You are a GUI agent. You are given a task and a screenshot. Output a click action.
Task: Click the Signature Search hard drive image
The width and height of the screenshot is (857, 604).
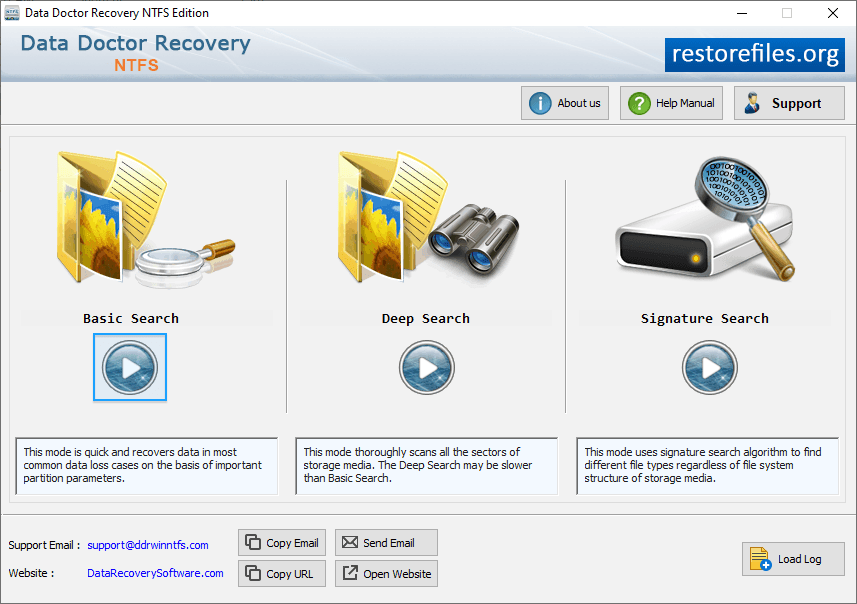pos(706,219)
